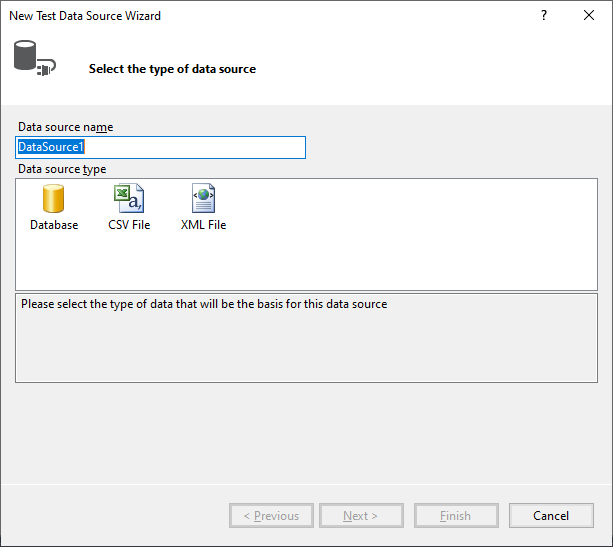
Task: Choose the CSV File data source icon
Action: [x=129, y=198]
